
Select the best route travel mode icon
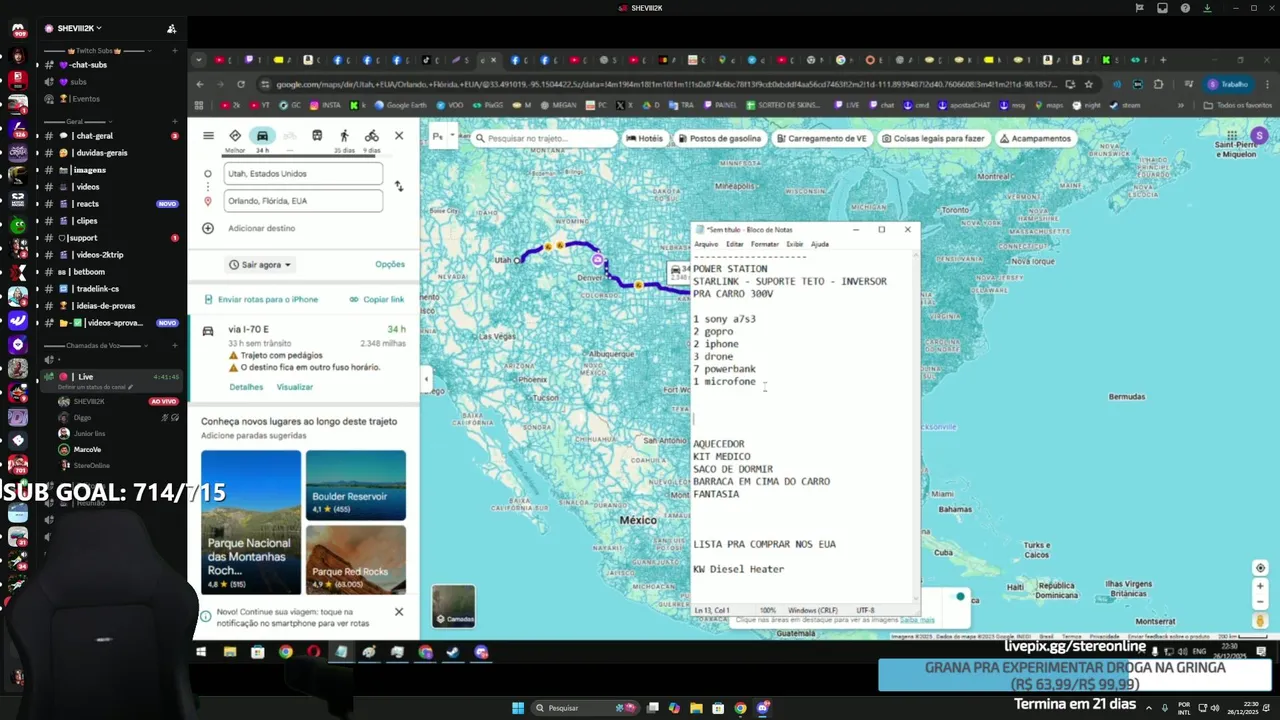click(x=235, y=136)
